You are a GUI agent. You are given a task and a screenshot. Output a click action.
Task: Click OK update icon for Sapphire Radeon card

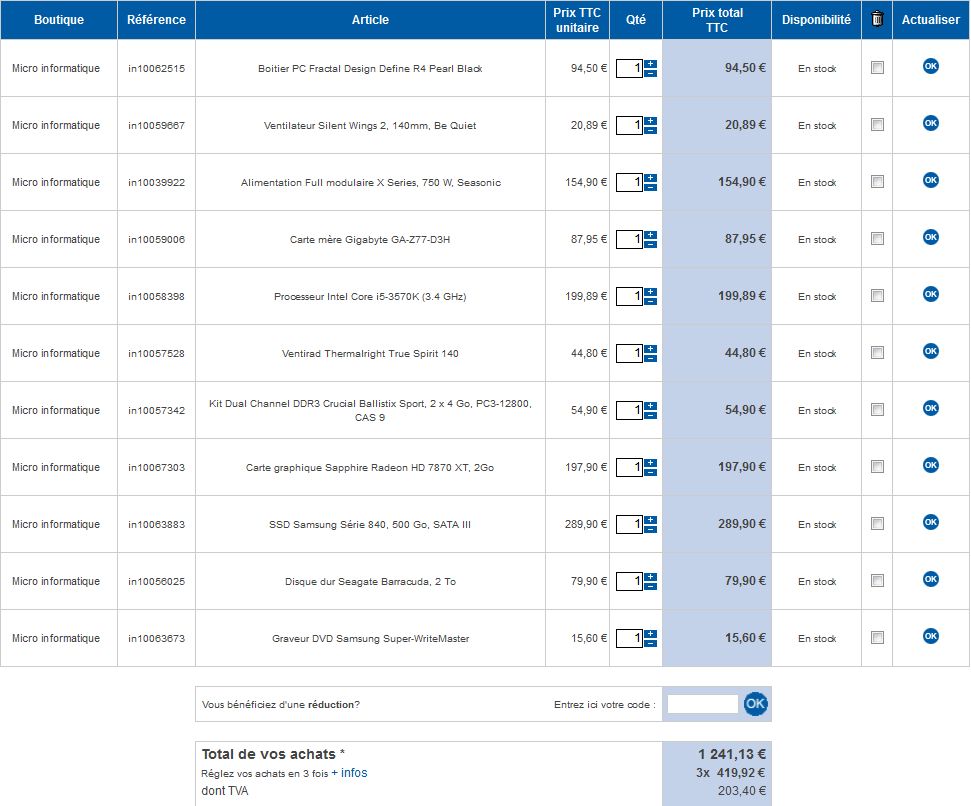(x=930, y=465)
